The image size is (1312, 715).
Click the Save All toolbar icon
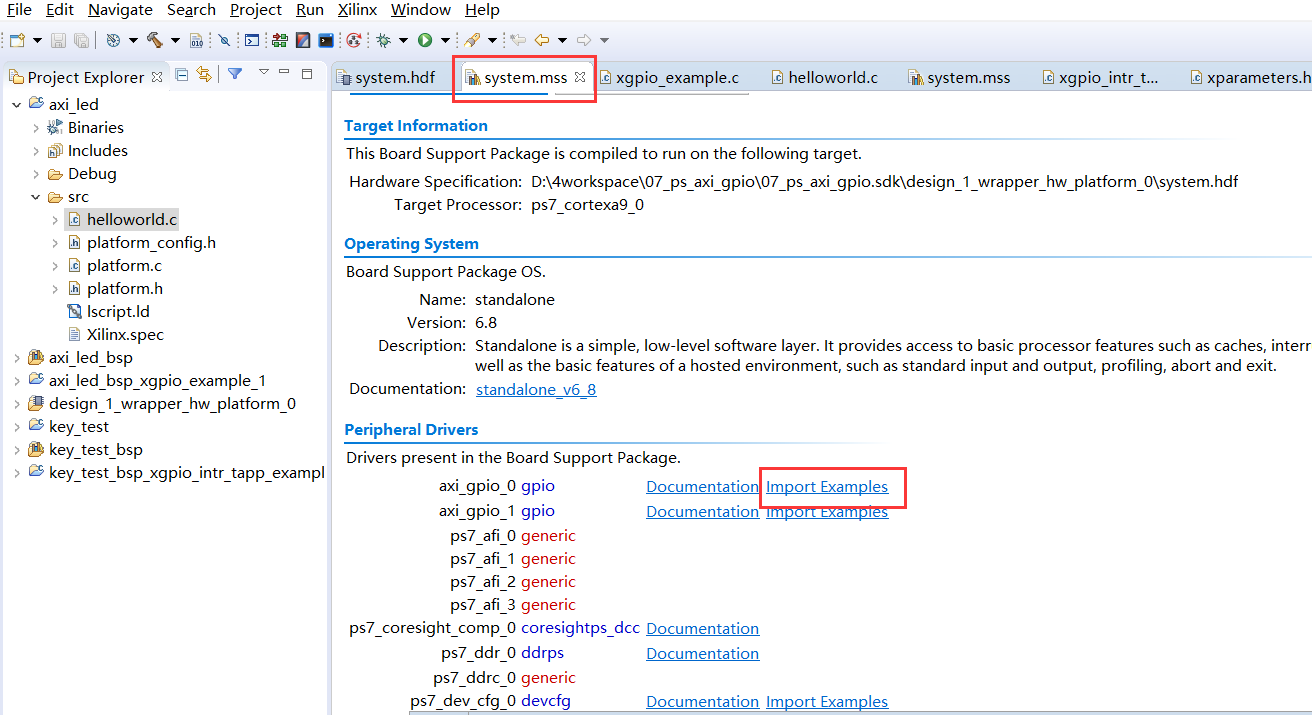click(x=81, y=41)
